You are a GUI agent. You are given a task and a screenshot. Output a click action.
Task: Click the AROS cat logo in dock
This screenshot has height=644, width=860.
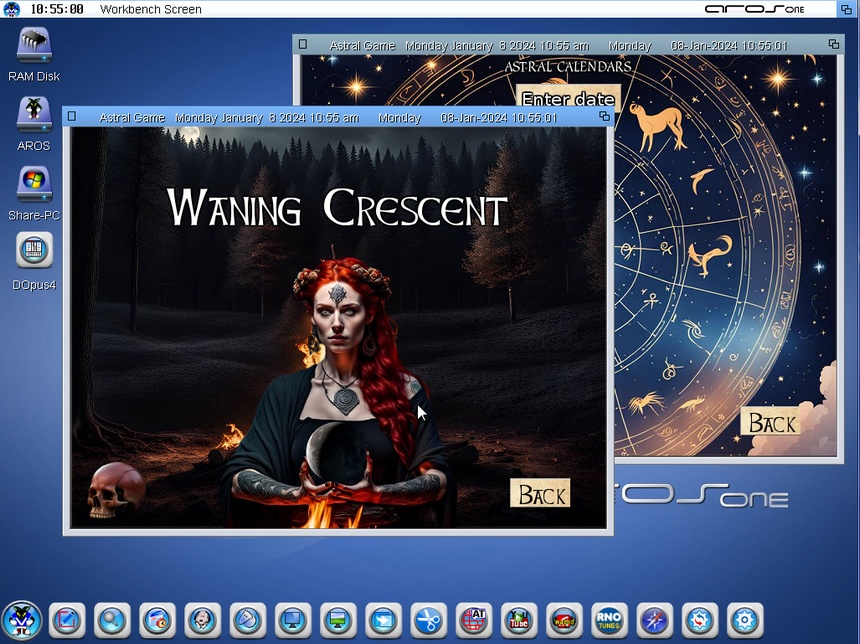click(x=21, y=620)
